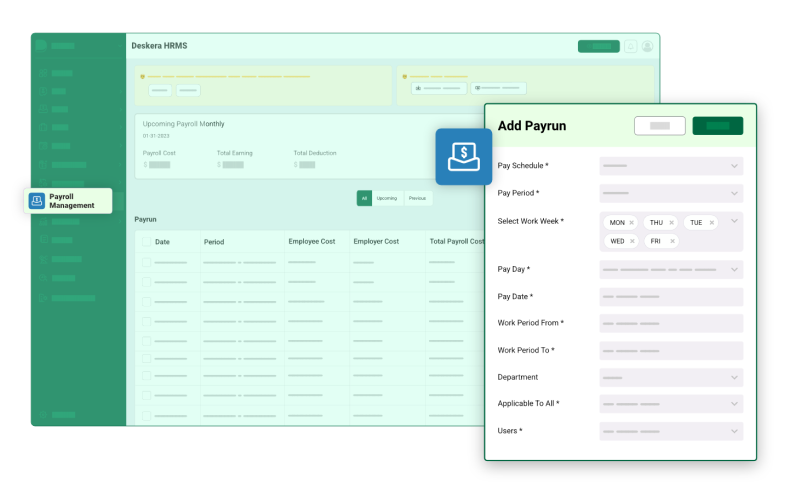Click the Total Payroll Cost column header

[456, 241]
